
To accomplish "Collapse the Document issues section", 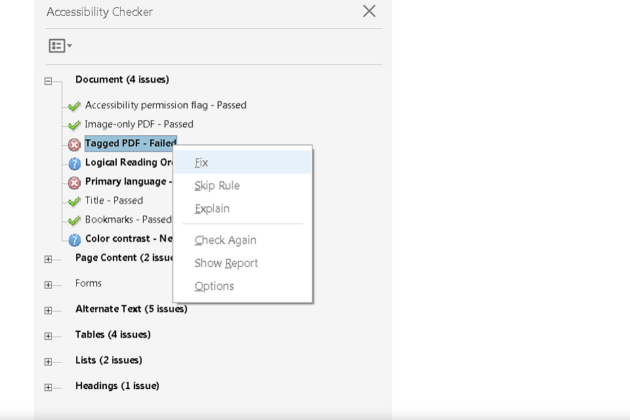I will (48, 81).
